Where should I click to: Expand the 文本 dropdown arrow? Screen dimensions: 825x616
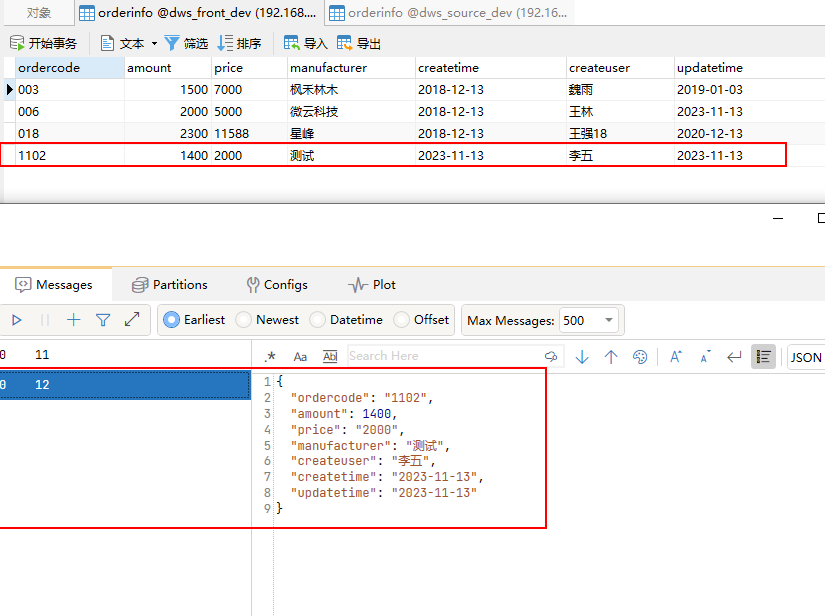[x=154, y=44]
